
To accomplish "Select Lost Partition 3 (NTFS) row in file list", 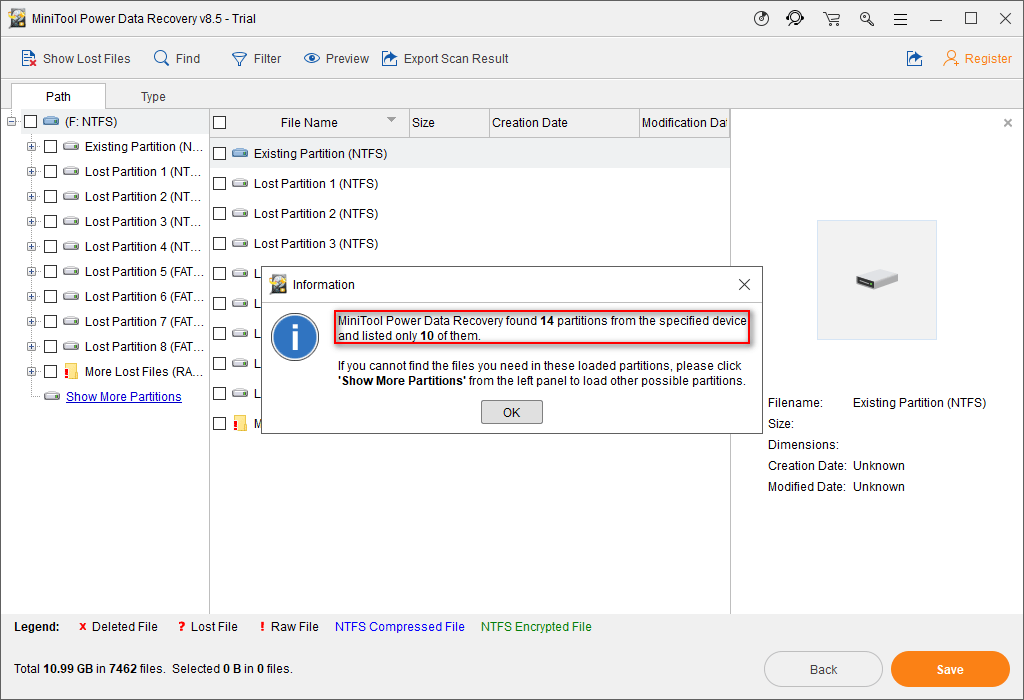I will pos(470,244).
